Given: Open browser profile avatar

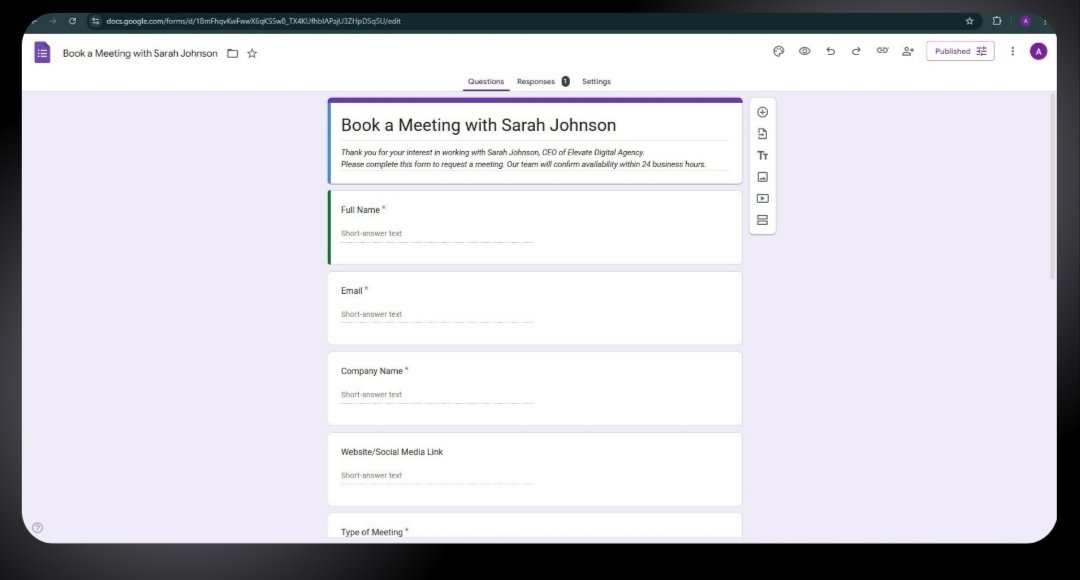Looking at the screenshot, I should pyautogui.click(x=1026, y=21).
